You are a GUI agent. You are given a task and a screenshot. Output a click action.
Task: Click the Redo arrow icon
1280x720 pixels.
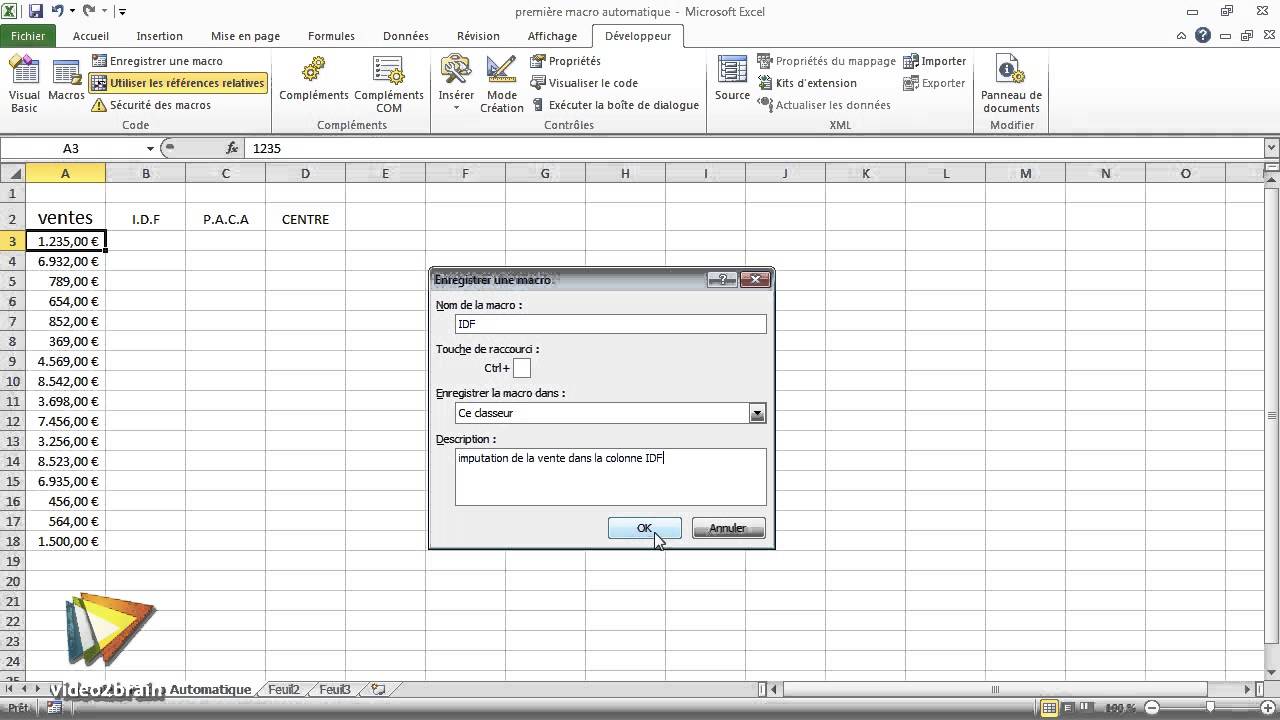click(x=89, y=11)
